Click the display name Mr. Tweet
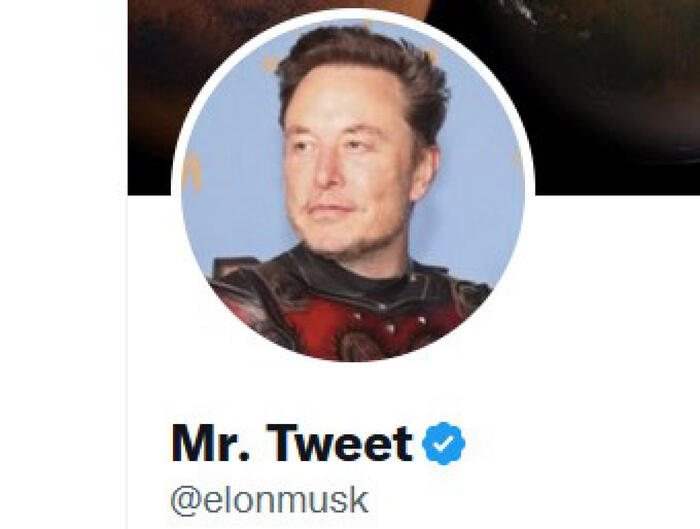The height and width of the screenshot is (529, 700). click(x=292, y=443)
